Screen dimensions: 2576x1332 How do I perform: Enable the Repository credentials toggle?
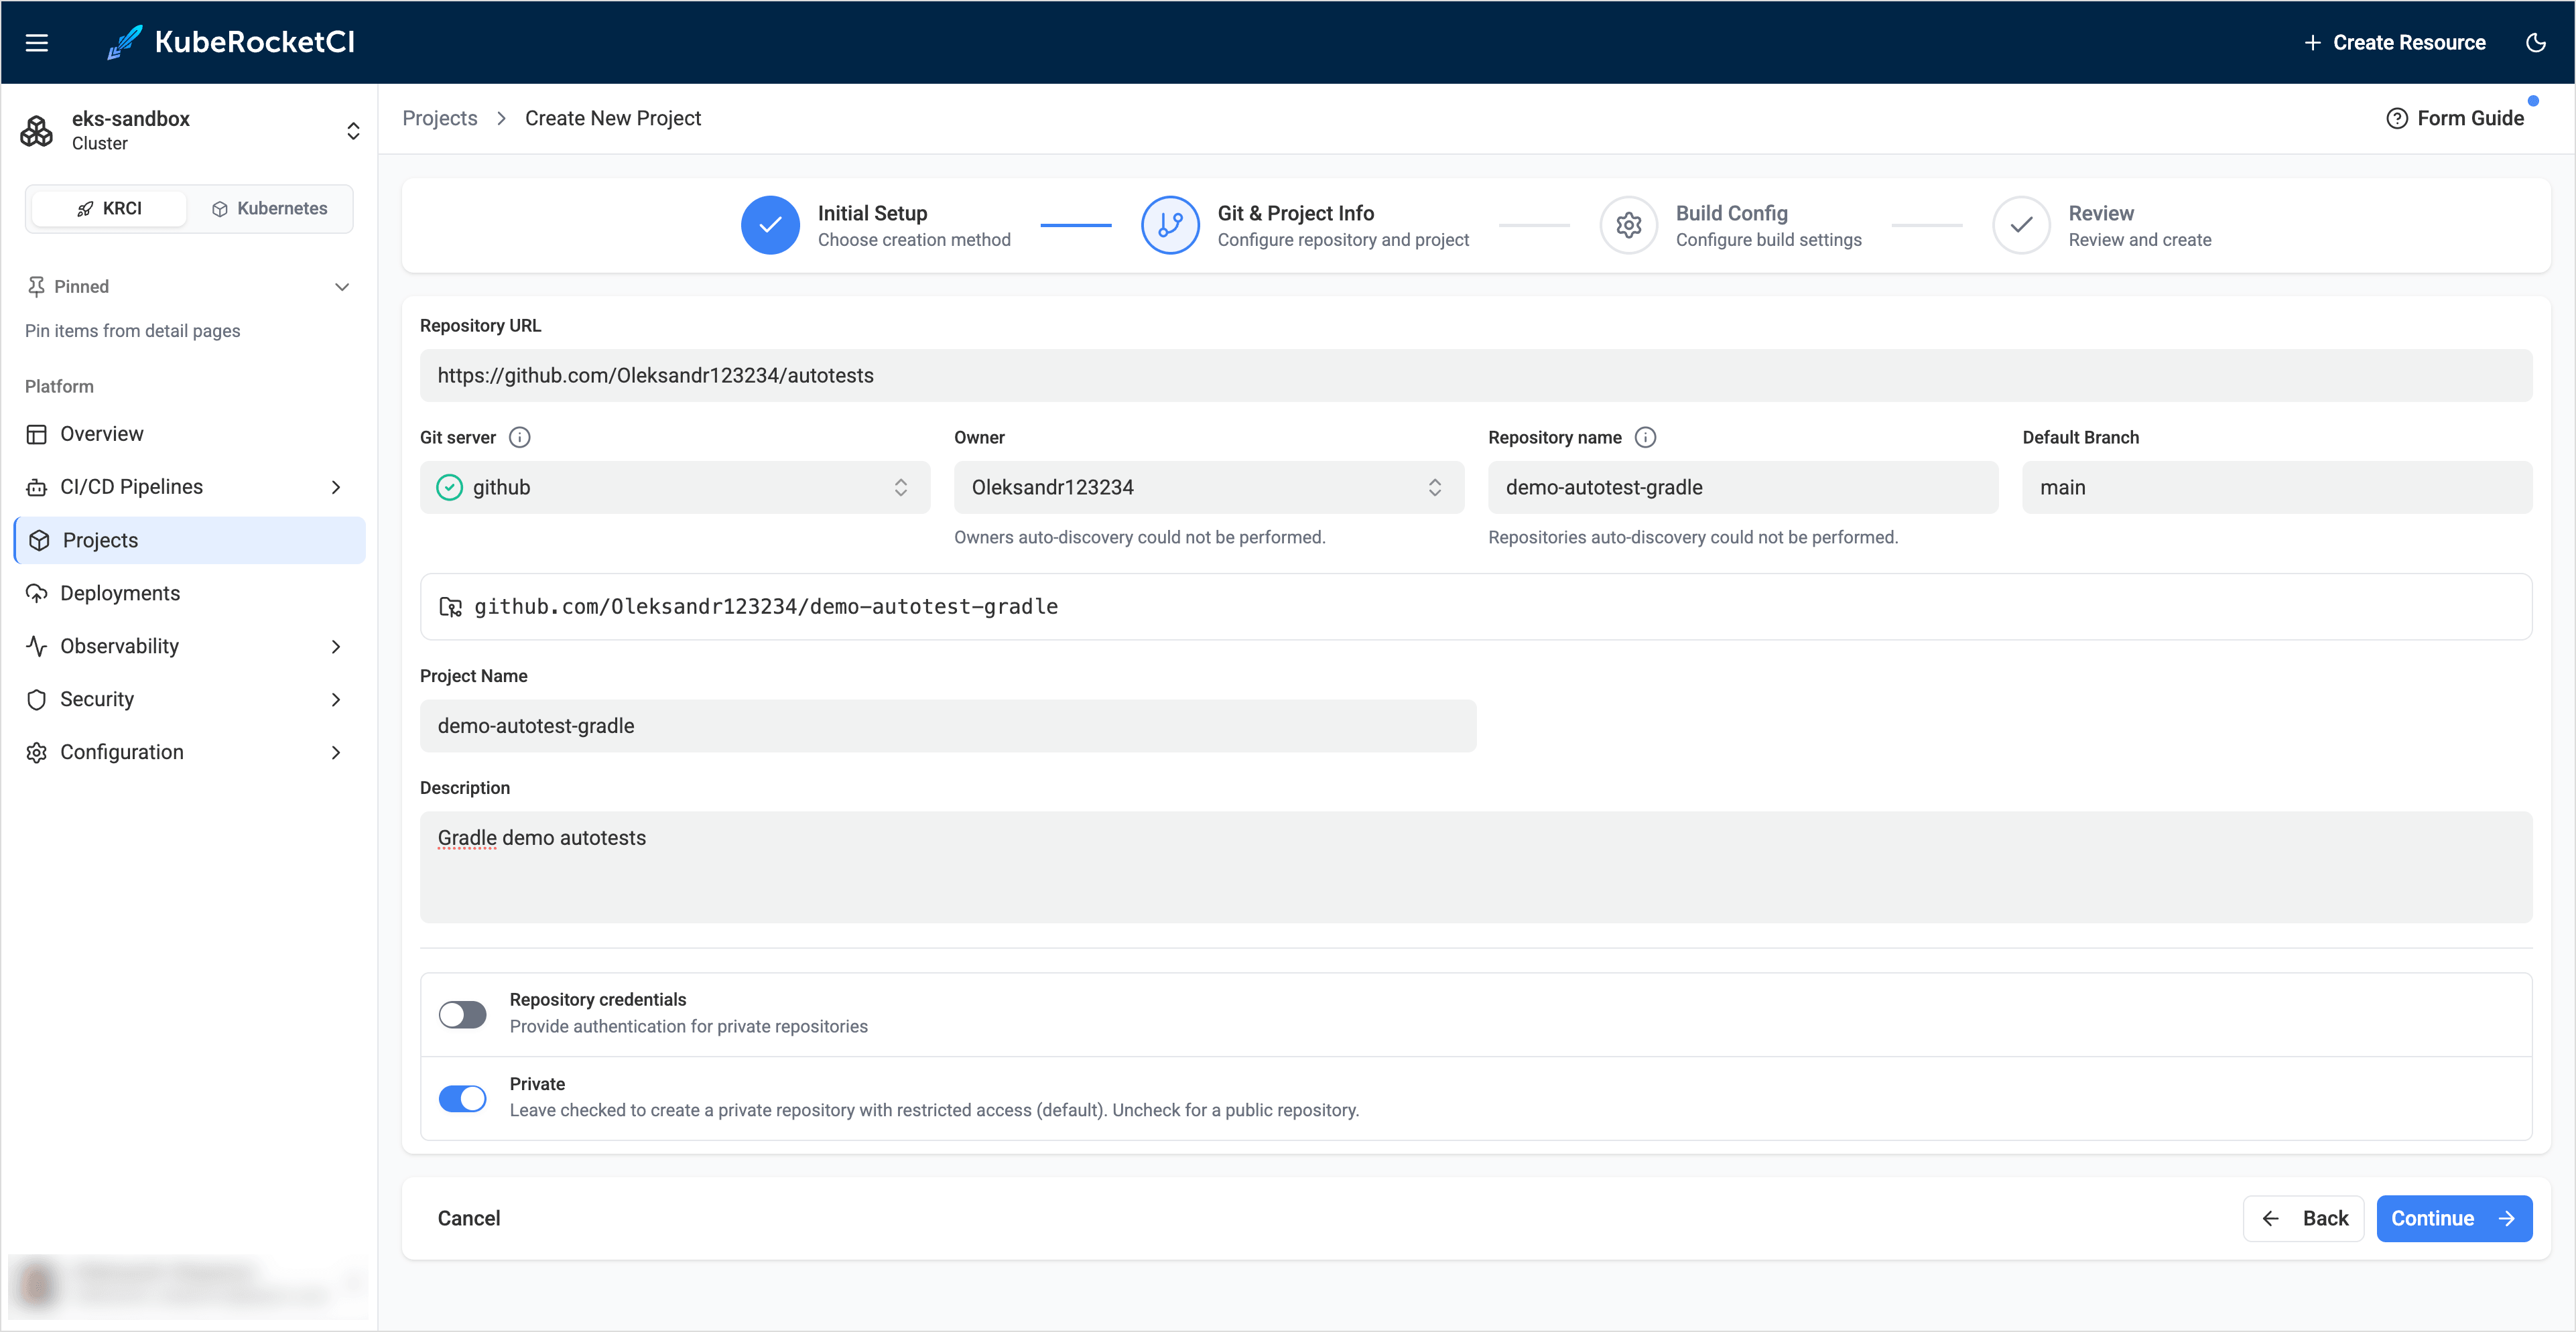(462, 1014)
